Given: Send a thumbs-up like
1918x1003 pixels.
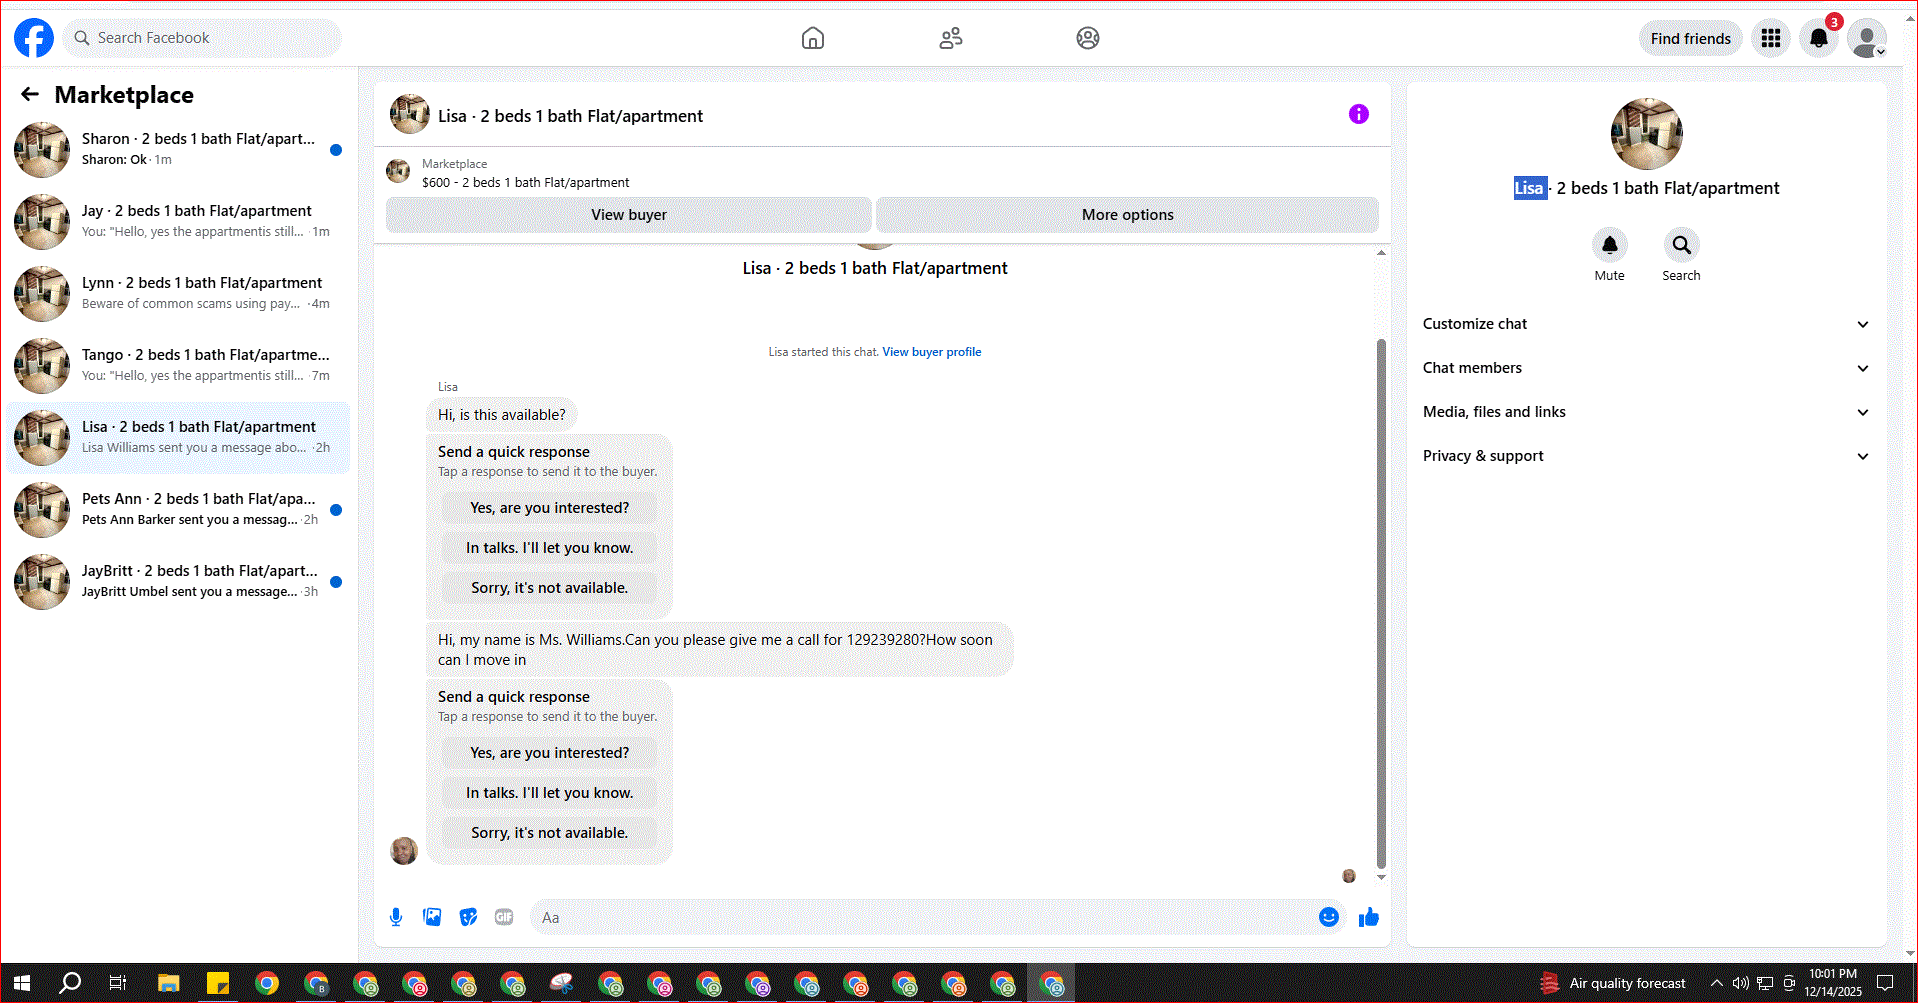Looking at the screenshot, I should coord(1369,917).
